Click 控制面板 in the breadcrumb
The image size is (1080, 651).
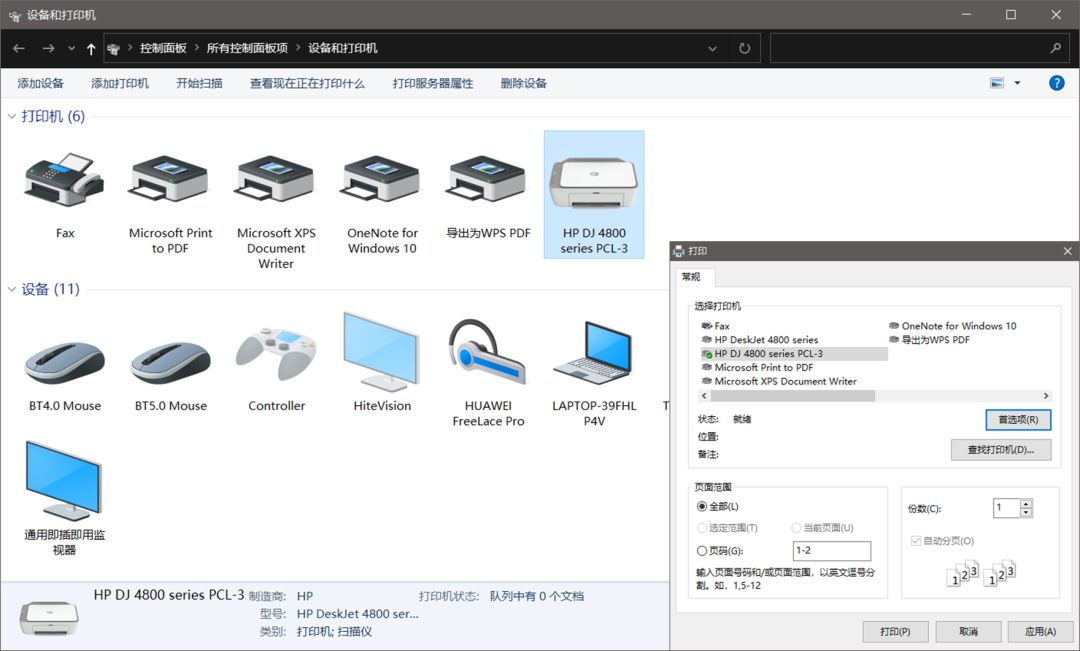163,48
